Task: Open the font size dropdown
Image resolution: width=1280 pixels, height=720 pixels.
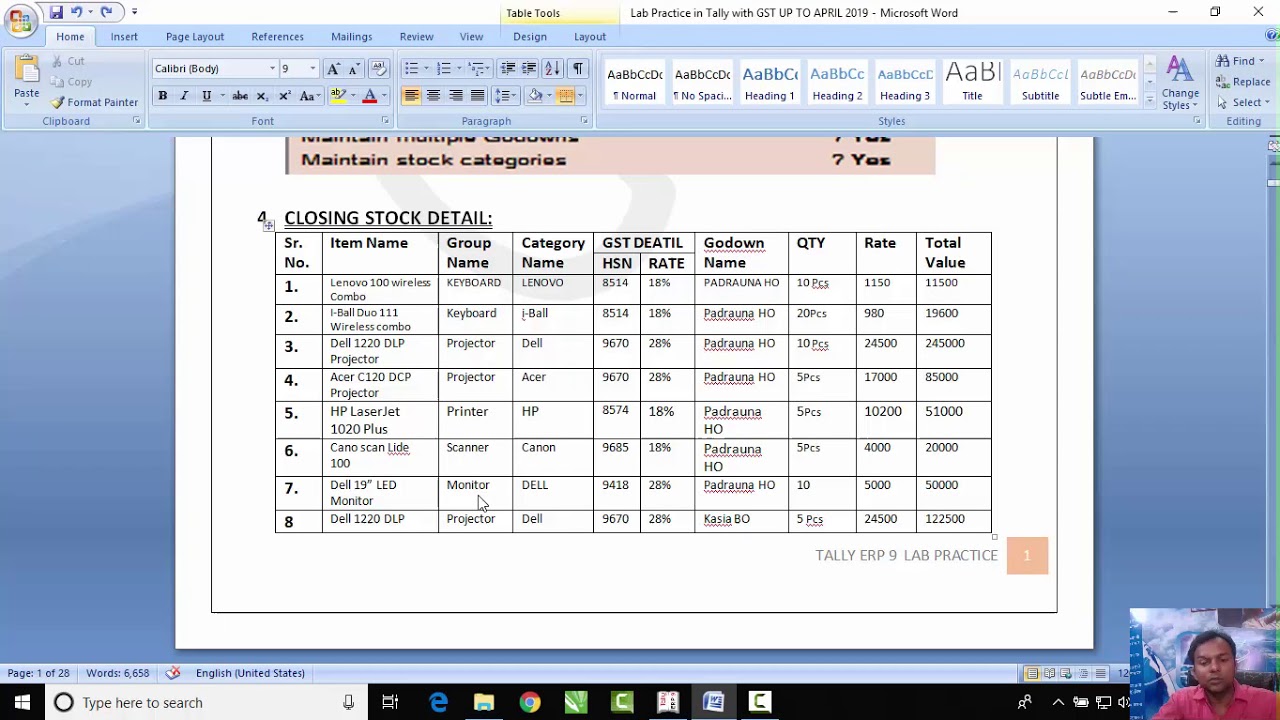Action: (x=312, y=69)
